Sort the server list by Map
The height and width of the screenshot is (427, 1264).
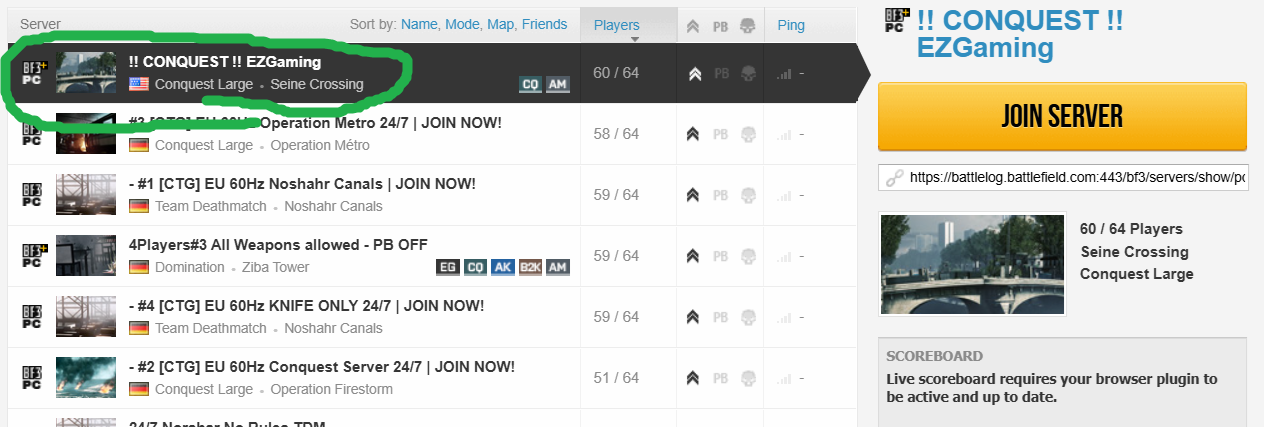pos(499,25)
